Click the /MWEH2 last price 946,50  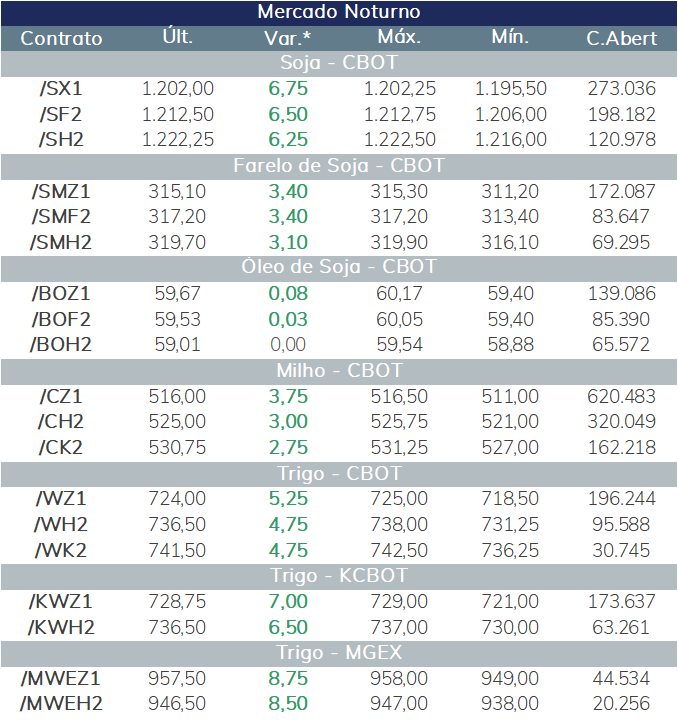click(177, 703)
